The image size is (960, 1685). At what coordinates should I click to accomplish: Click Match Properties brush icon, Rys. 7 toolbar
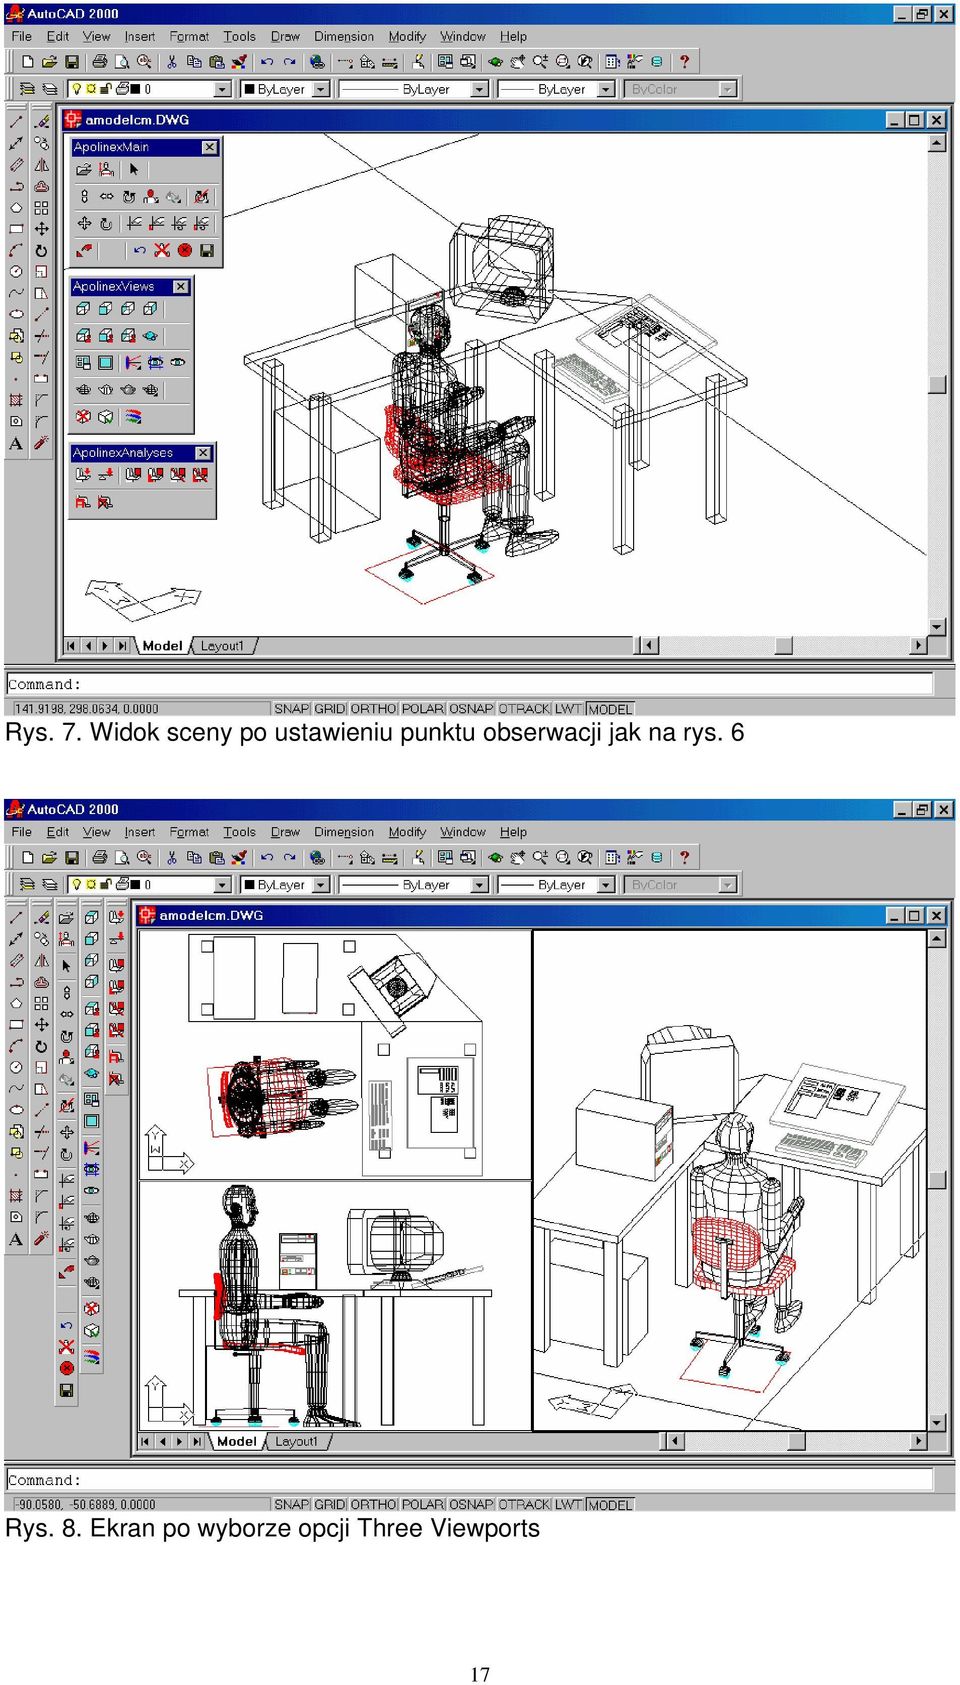[x=238, y=62]
